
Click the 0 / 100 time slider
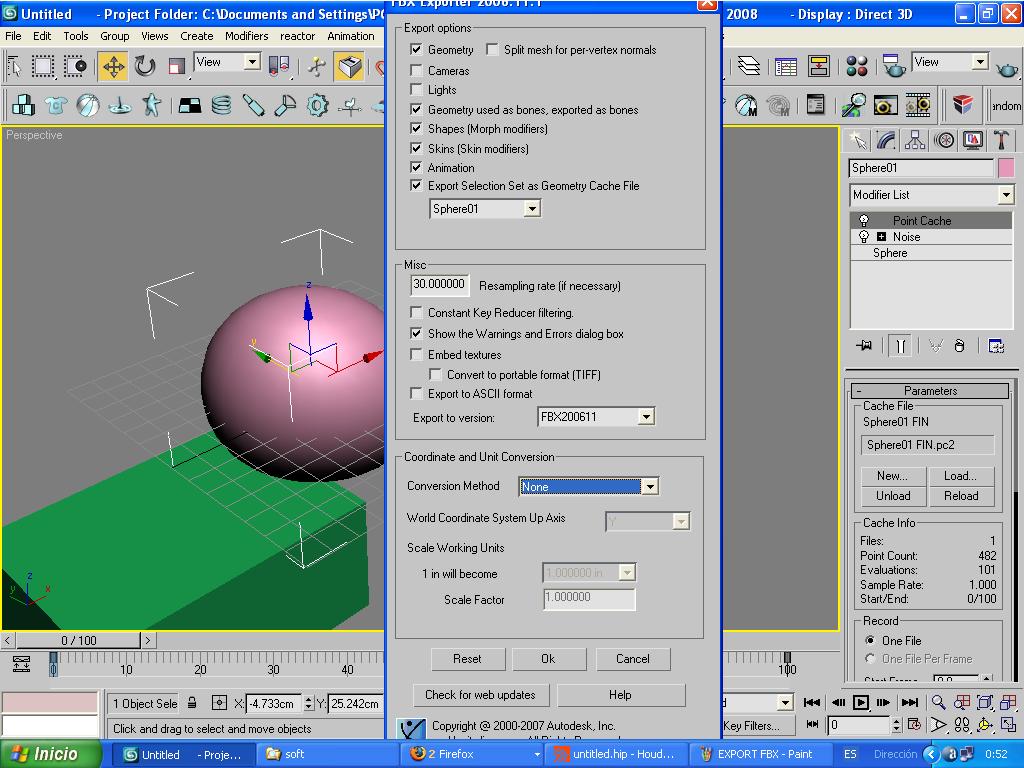[x=78, y=641]
